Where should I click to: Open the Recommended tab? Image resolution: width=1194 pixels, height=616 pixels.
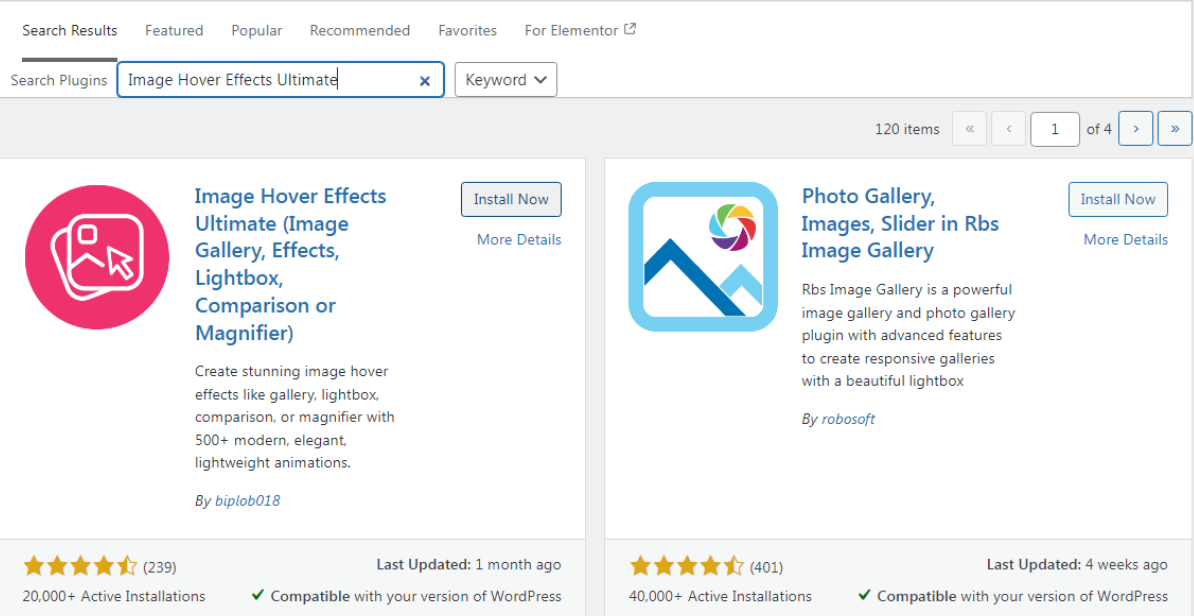pos(359,30)
